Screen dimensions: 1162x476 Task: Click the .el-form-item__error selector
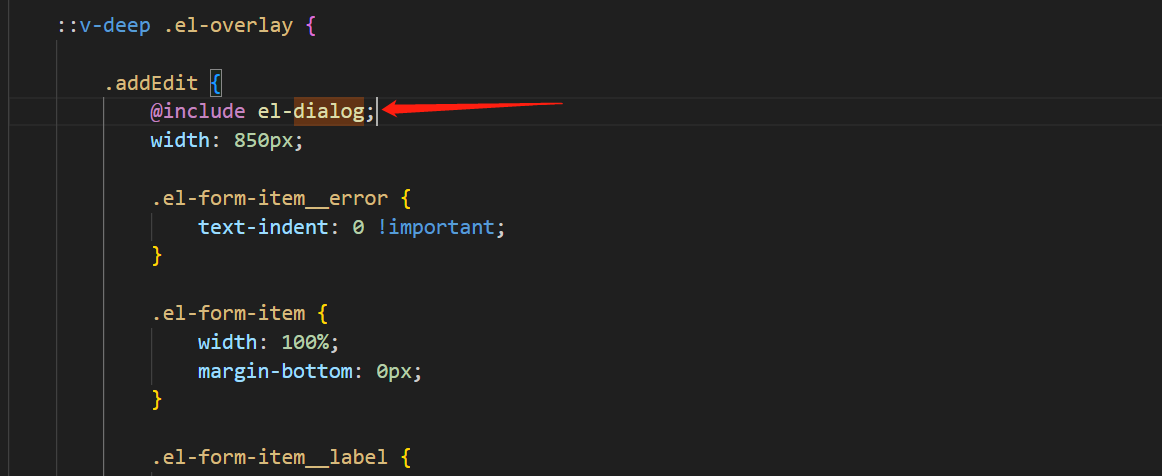[268, 198]
